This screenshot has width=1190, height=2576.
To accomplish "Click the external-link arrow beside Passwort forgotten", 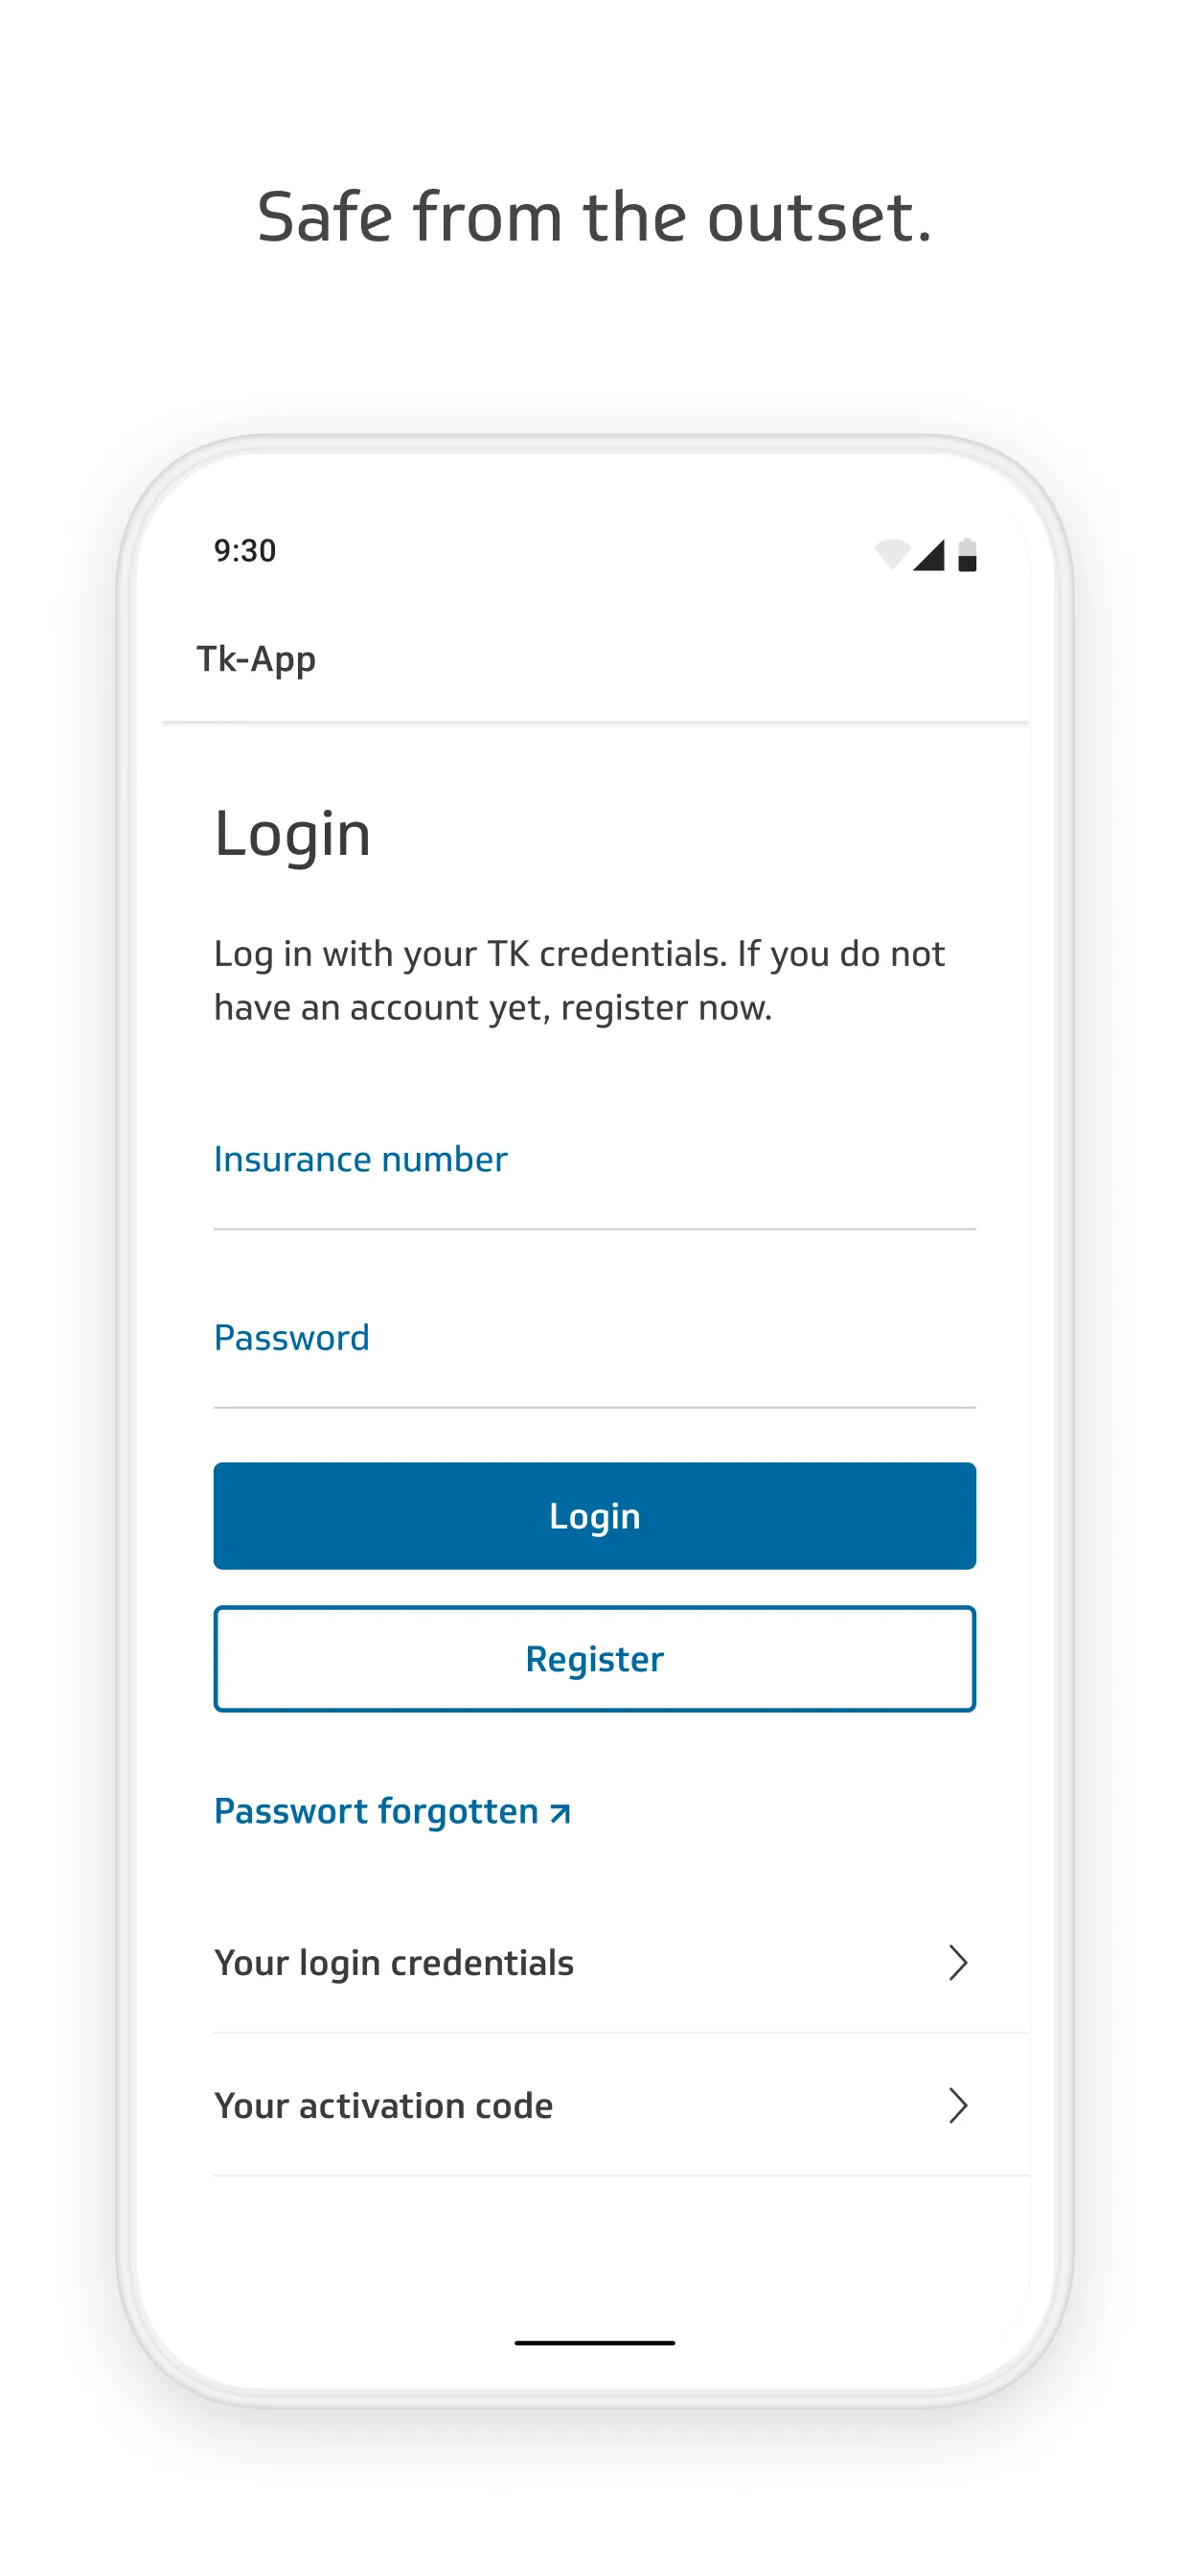I will point(561,1813).
